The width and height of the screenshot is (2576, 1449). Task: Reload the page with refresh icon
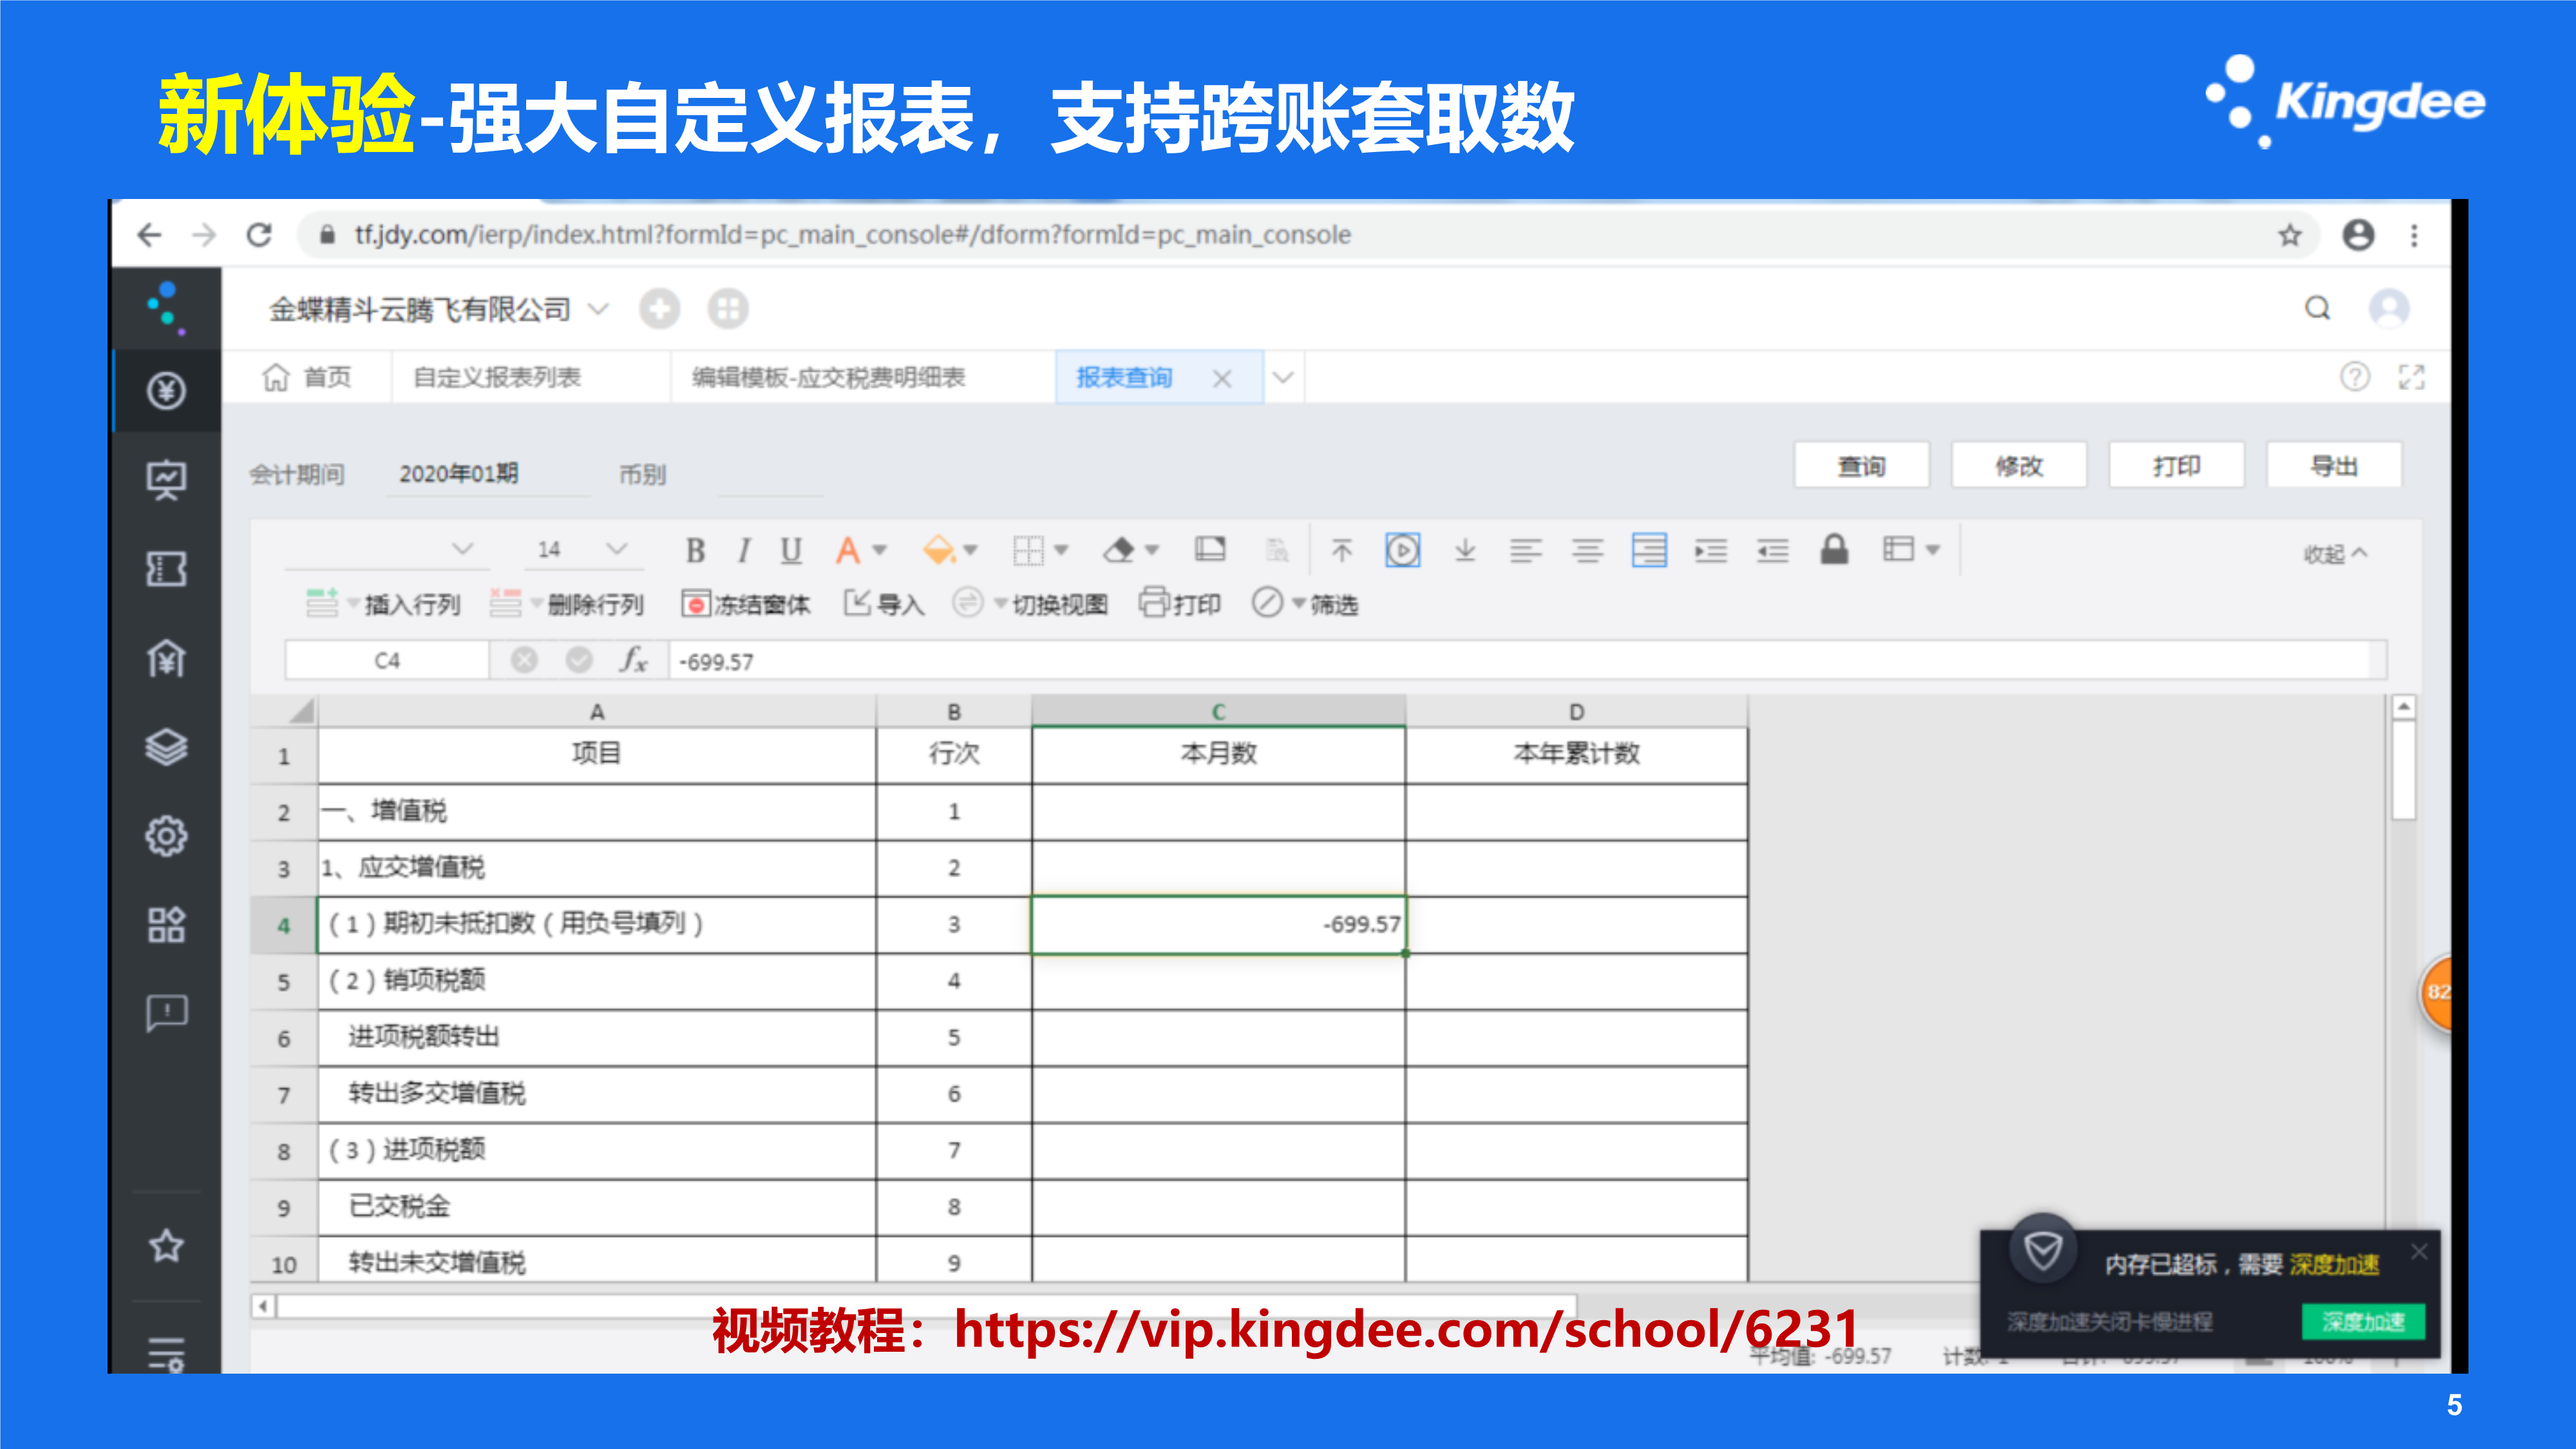pos(259,235)
